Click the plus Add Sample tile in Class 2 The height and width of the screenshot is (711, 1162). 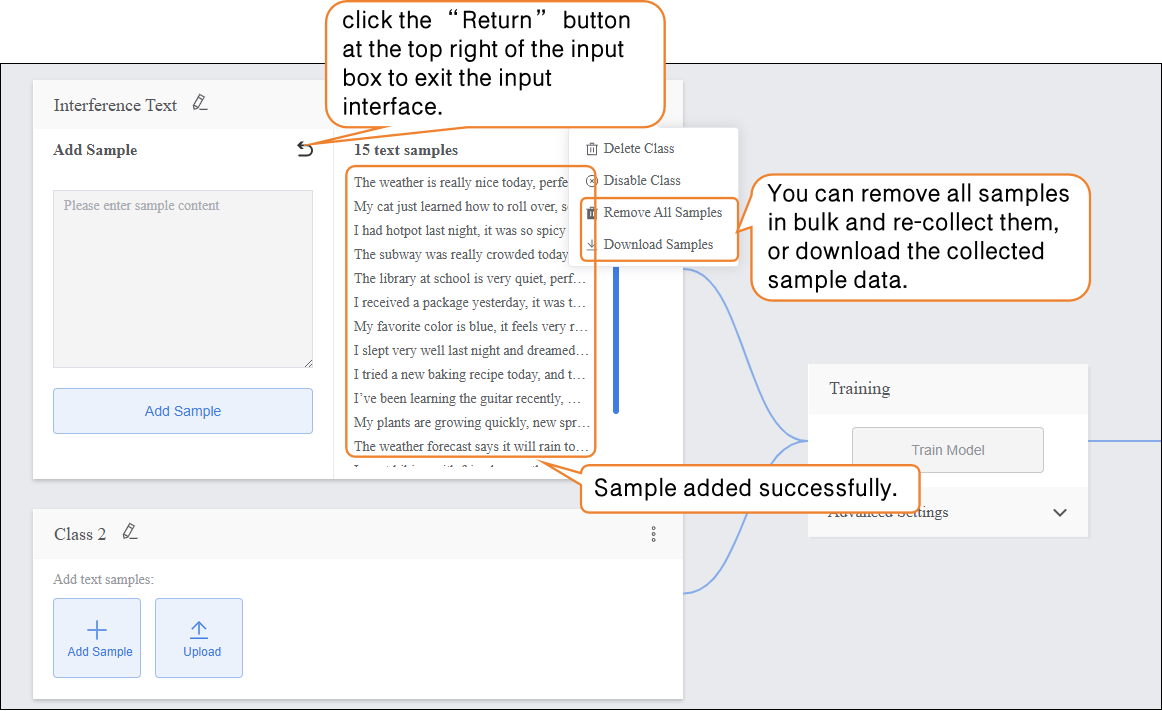tap(97, 638)
